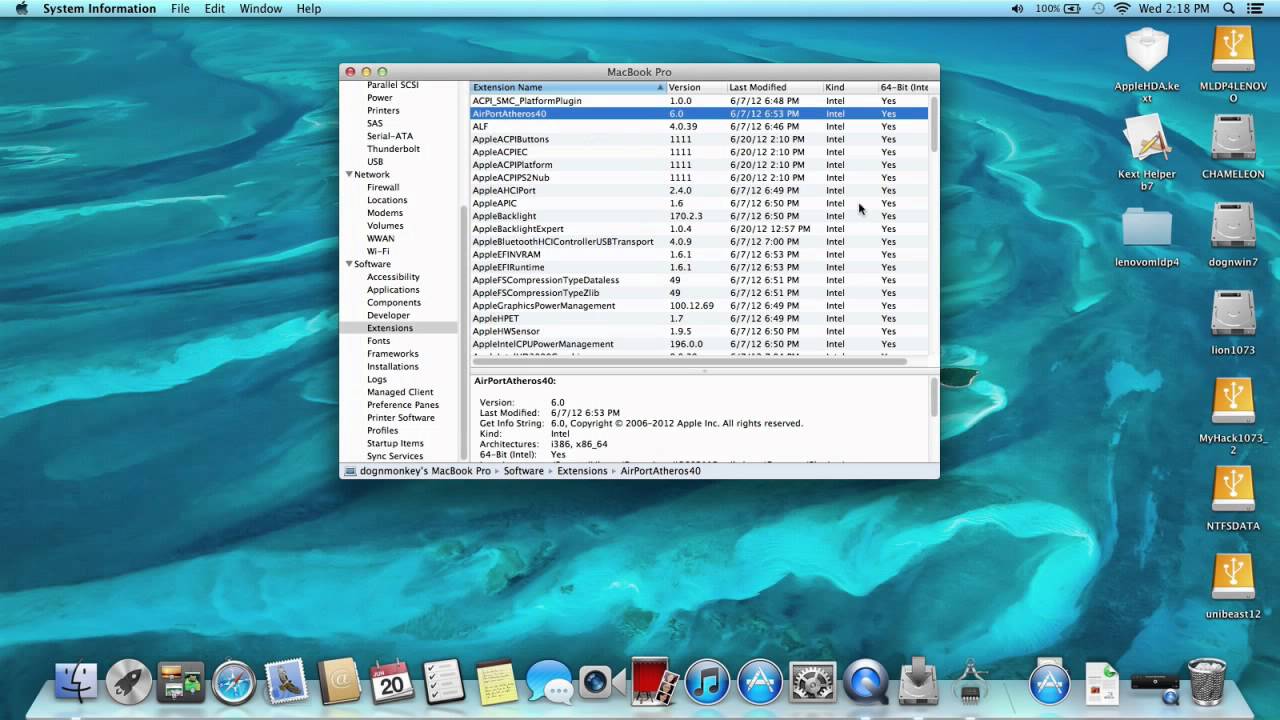The image size is (1280, 720).
Task: Select Wi-Fi under Network in sidebar
Action: 378,251
